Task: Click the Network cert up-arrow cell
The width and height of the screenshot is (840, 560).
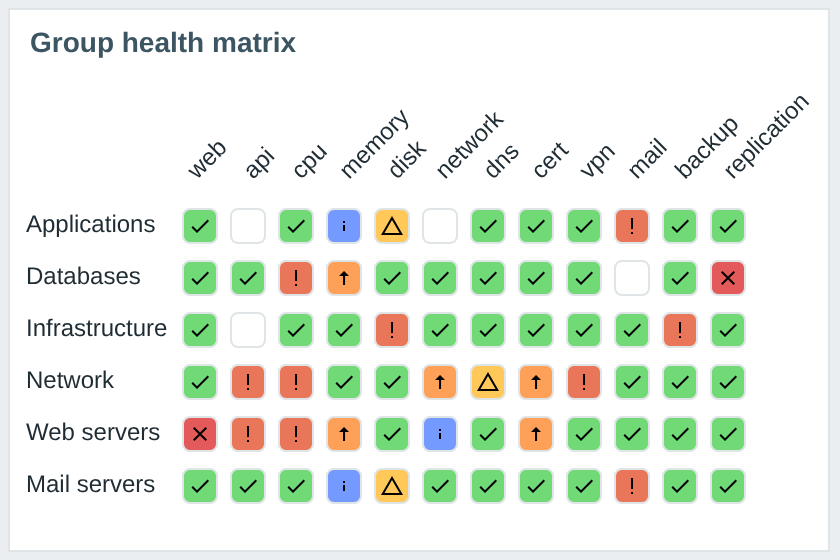Action: tap(536, 382)
